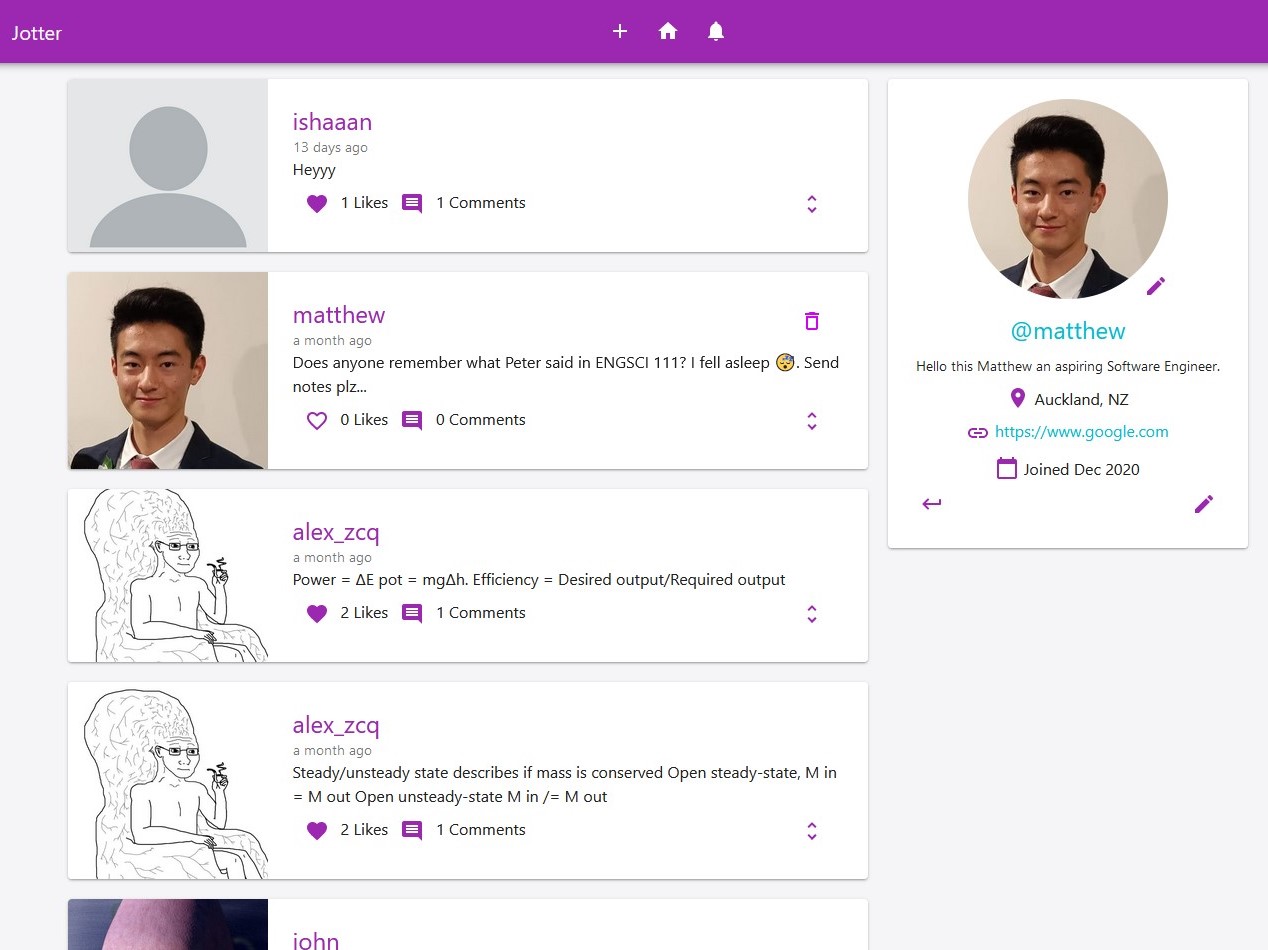Open the notifications bell
This screenshot has width=1268, height=950.
pyautogui.click(x=716, y=31)
